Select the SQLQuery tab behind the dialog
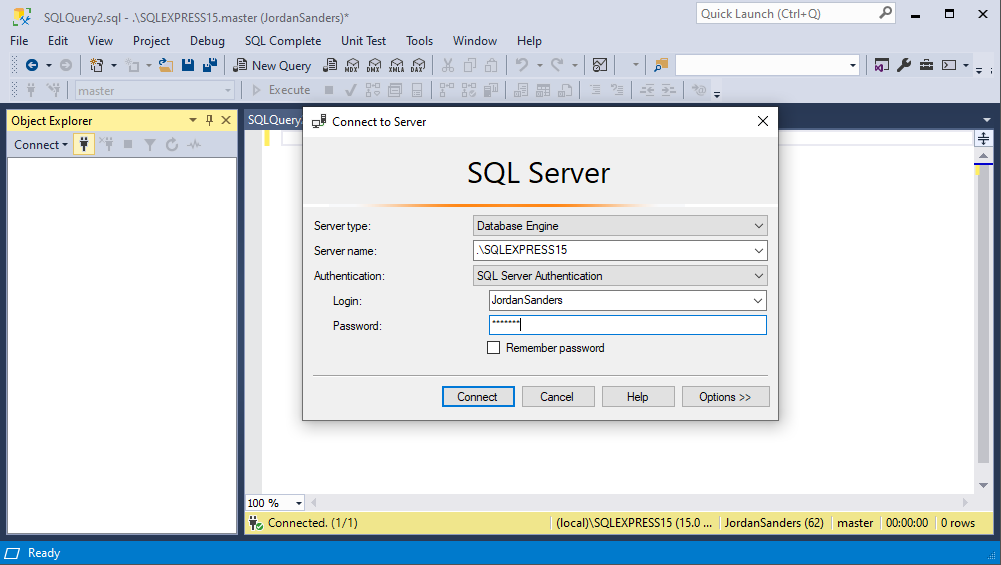The height and width of the screenshot is (565, 1001). (273, 120)
